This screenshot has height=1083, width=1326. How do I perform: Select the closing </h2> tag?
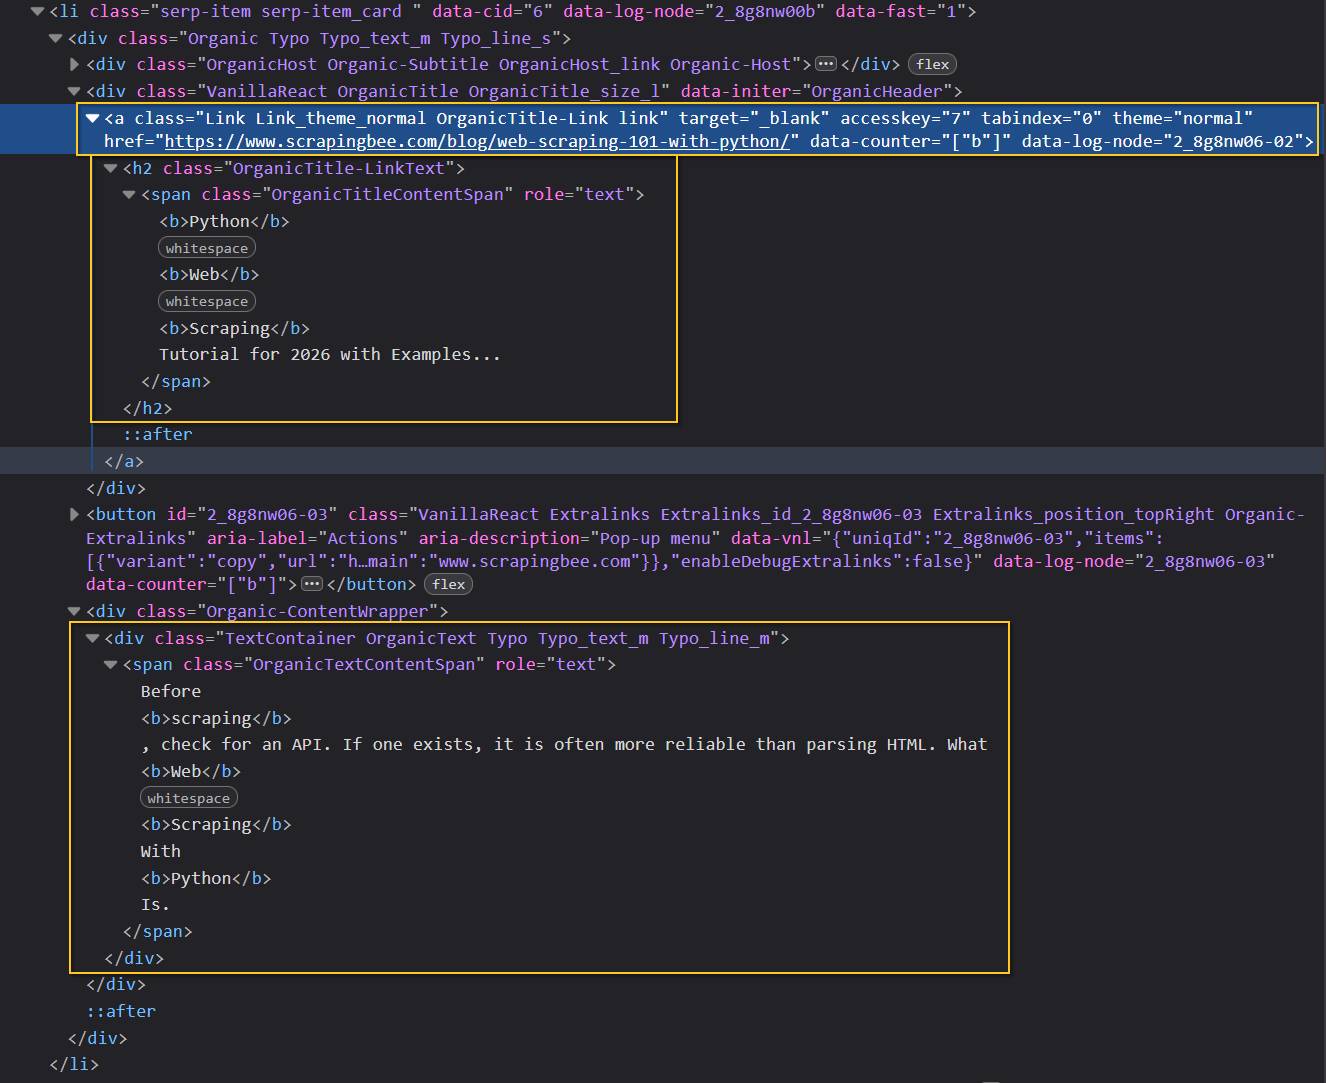click(x=147, y=408)
